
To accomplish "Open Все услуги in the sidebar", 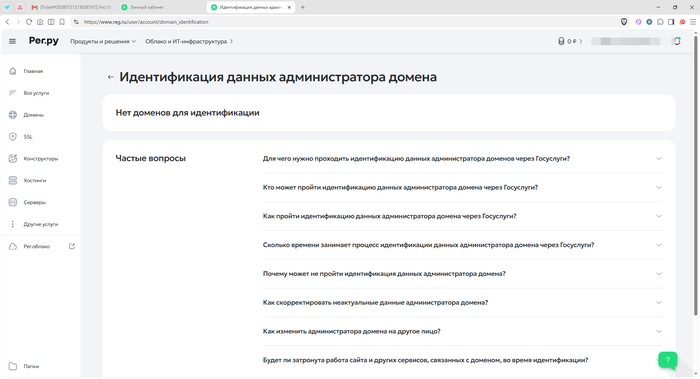I will 36,93.
